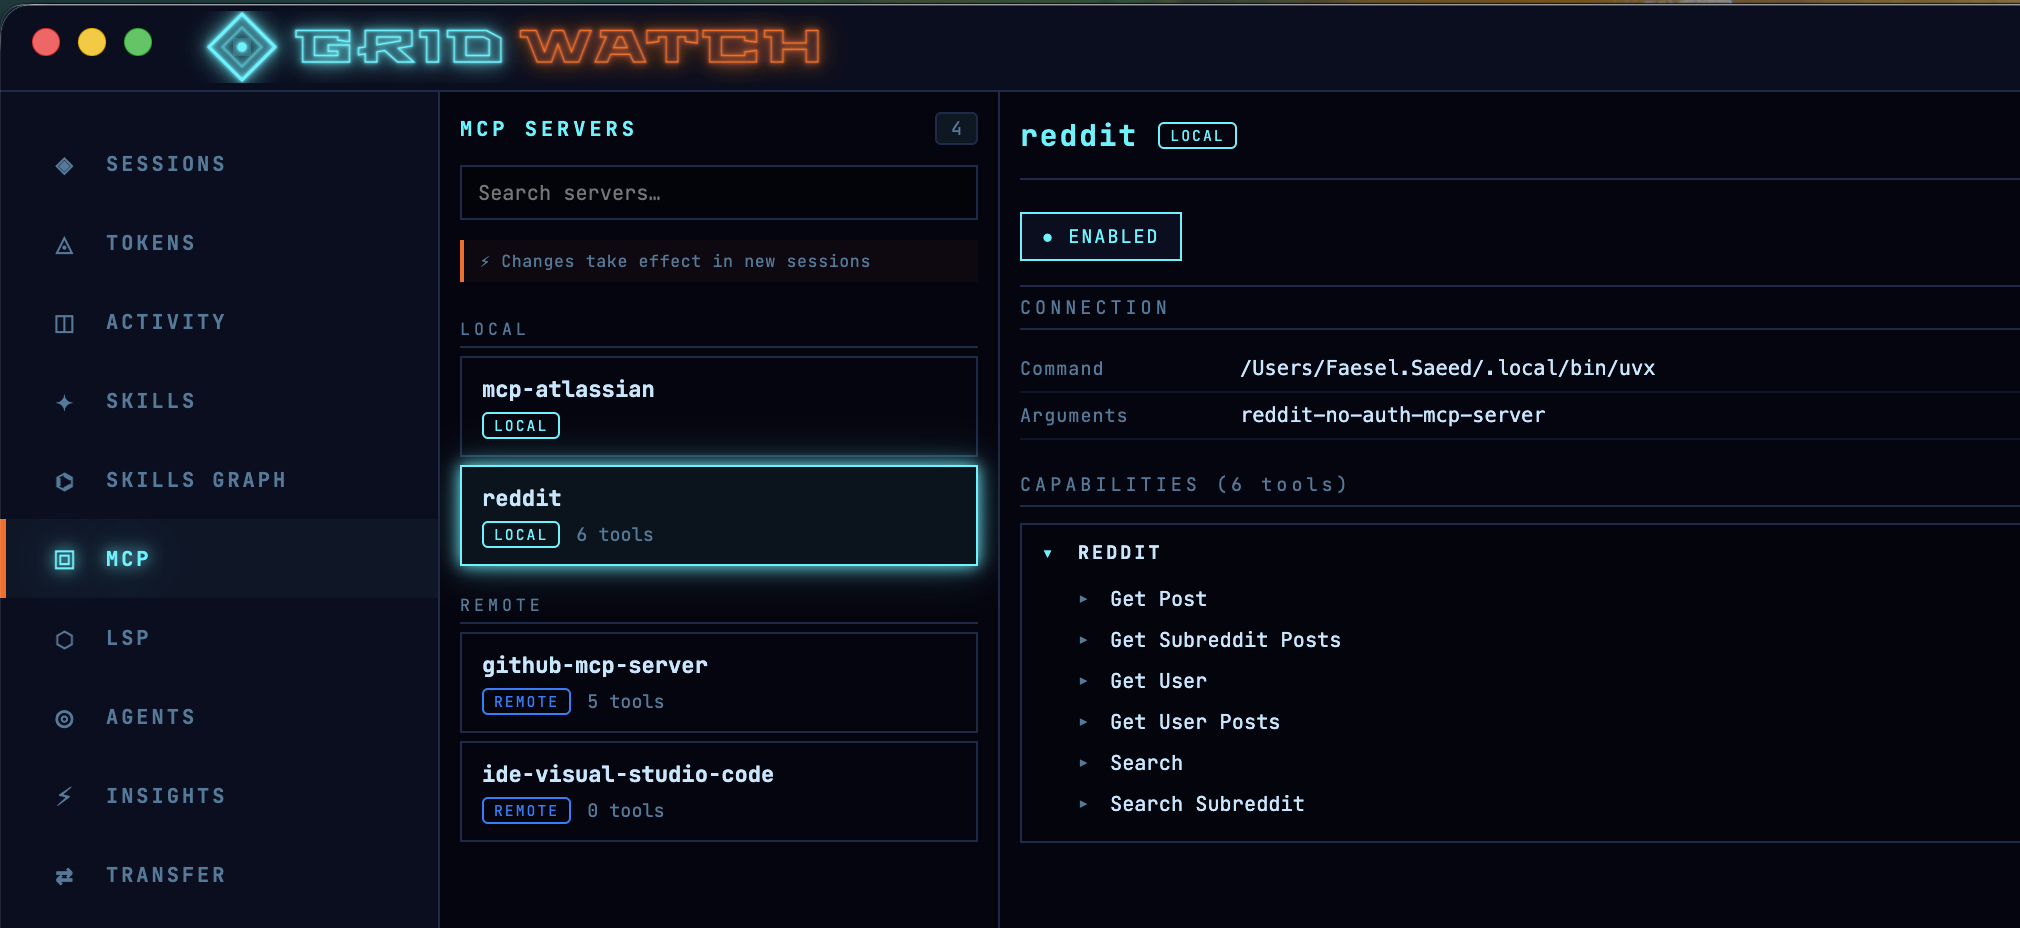Click the LOCAL badge on mcp-atlassian card

coord(521,426)
